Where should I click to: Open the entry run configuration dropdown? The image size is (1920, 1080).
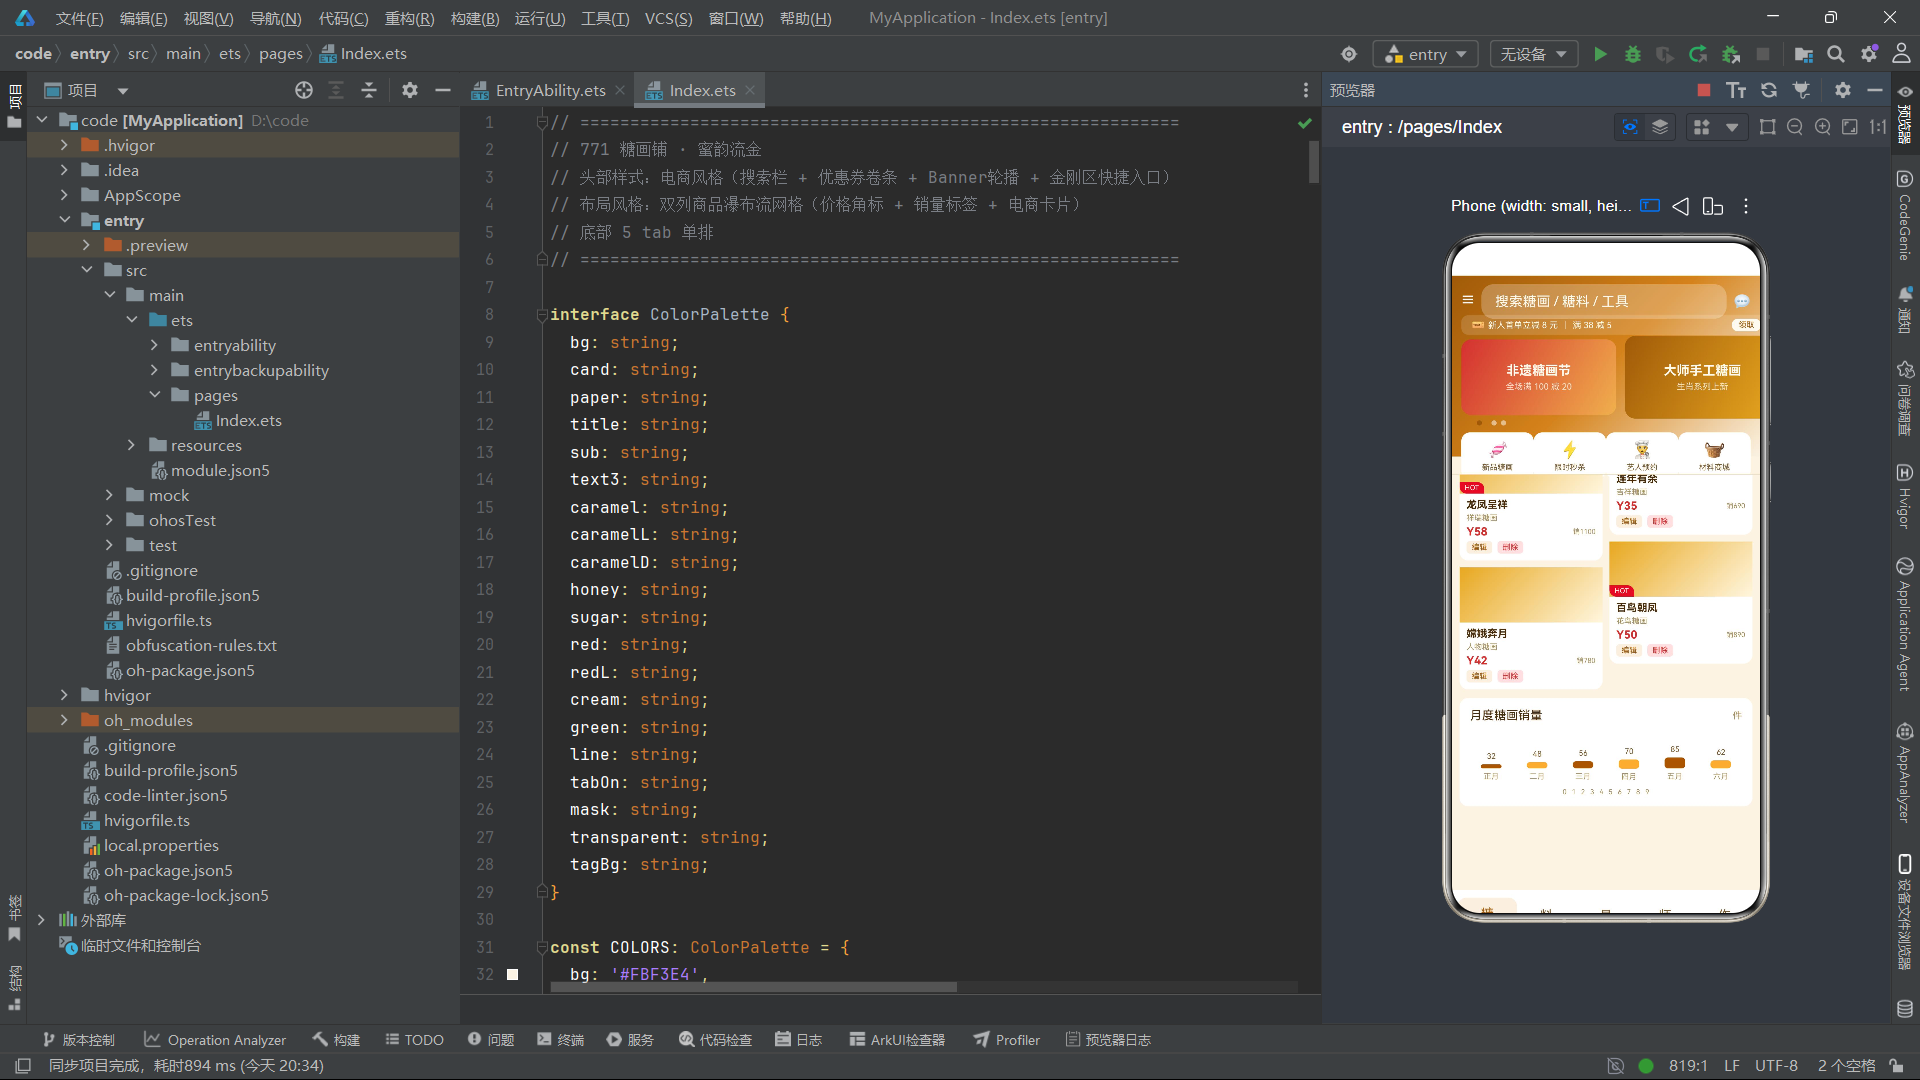tap(1425, 54)
